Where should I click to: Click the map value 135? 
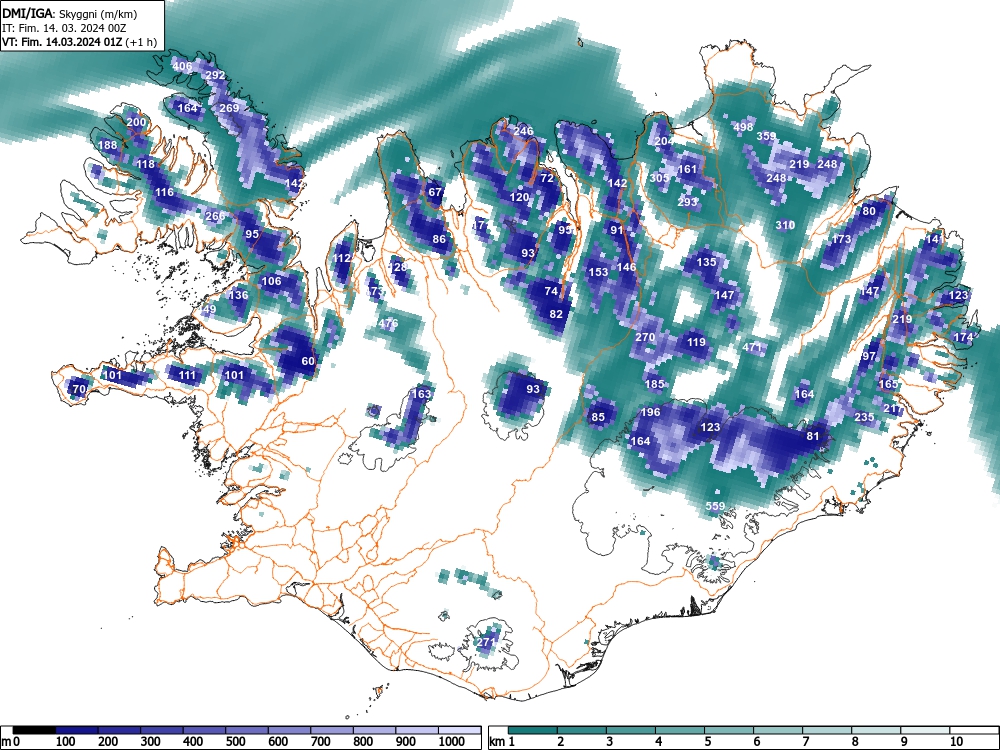pyautogui.click(x=707, y=262)
